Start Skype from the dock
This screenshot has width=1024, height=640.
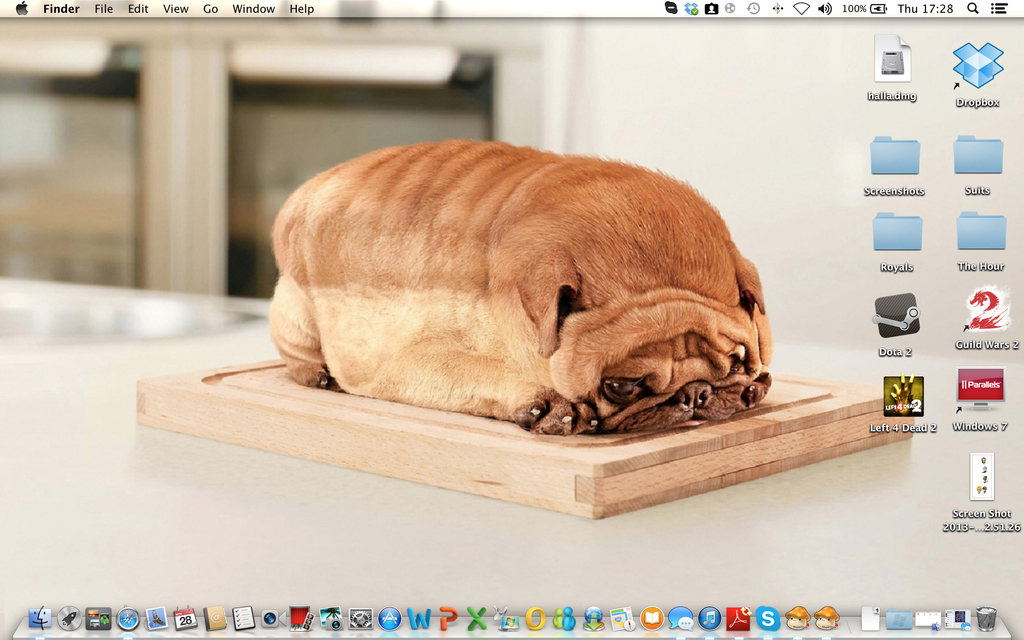766,621
